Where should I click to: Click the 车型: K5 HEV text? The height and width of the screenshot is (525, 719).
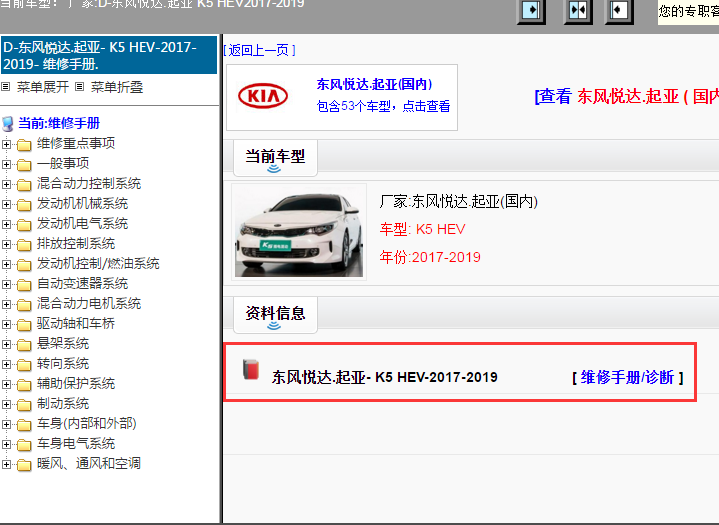coord(422,229)
